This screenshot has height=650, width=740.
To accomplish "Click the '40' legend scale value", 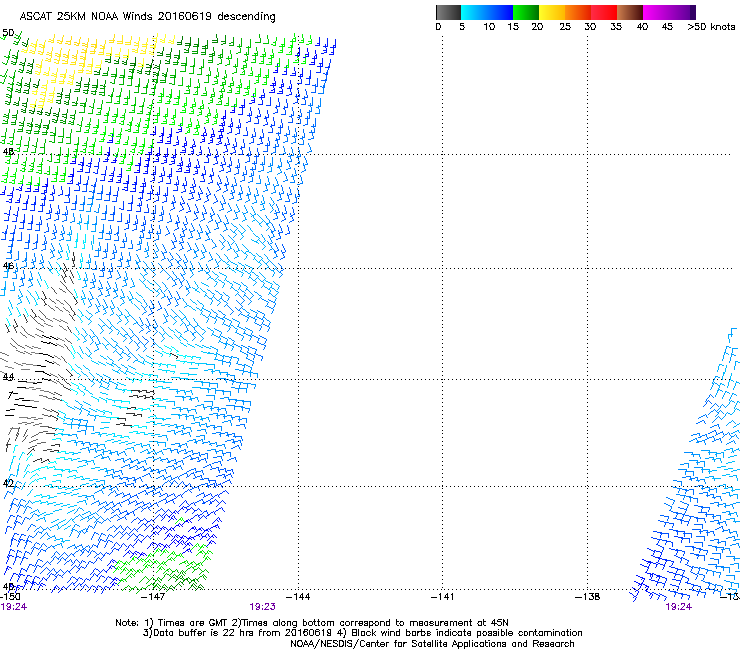I will [x=642, y=27].
